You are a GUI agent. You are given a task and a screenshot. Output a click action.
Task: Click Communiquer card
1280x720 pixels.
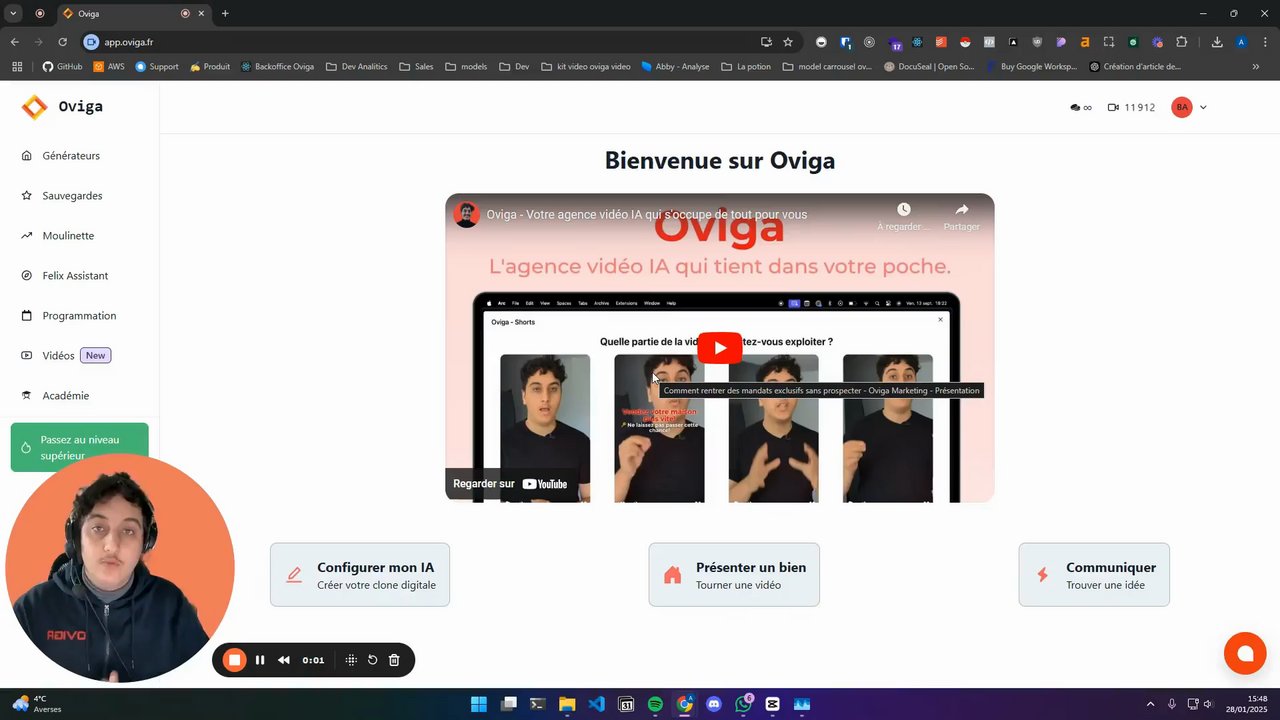(x=1094, y=575)
